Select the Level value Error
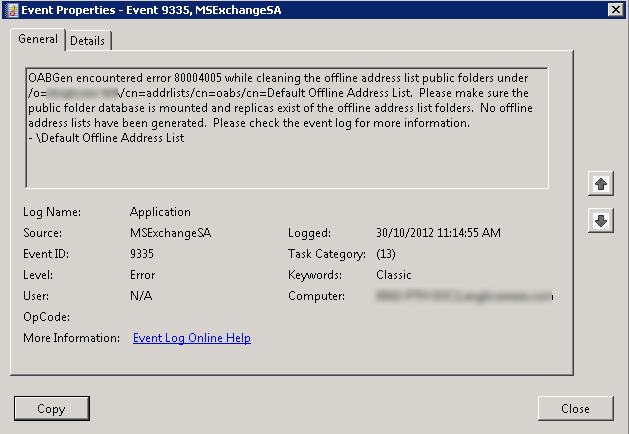Viewport: 629px width, 434px height. [x=142, y=275]
